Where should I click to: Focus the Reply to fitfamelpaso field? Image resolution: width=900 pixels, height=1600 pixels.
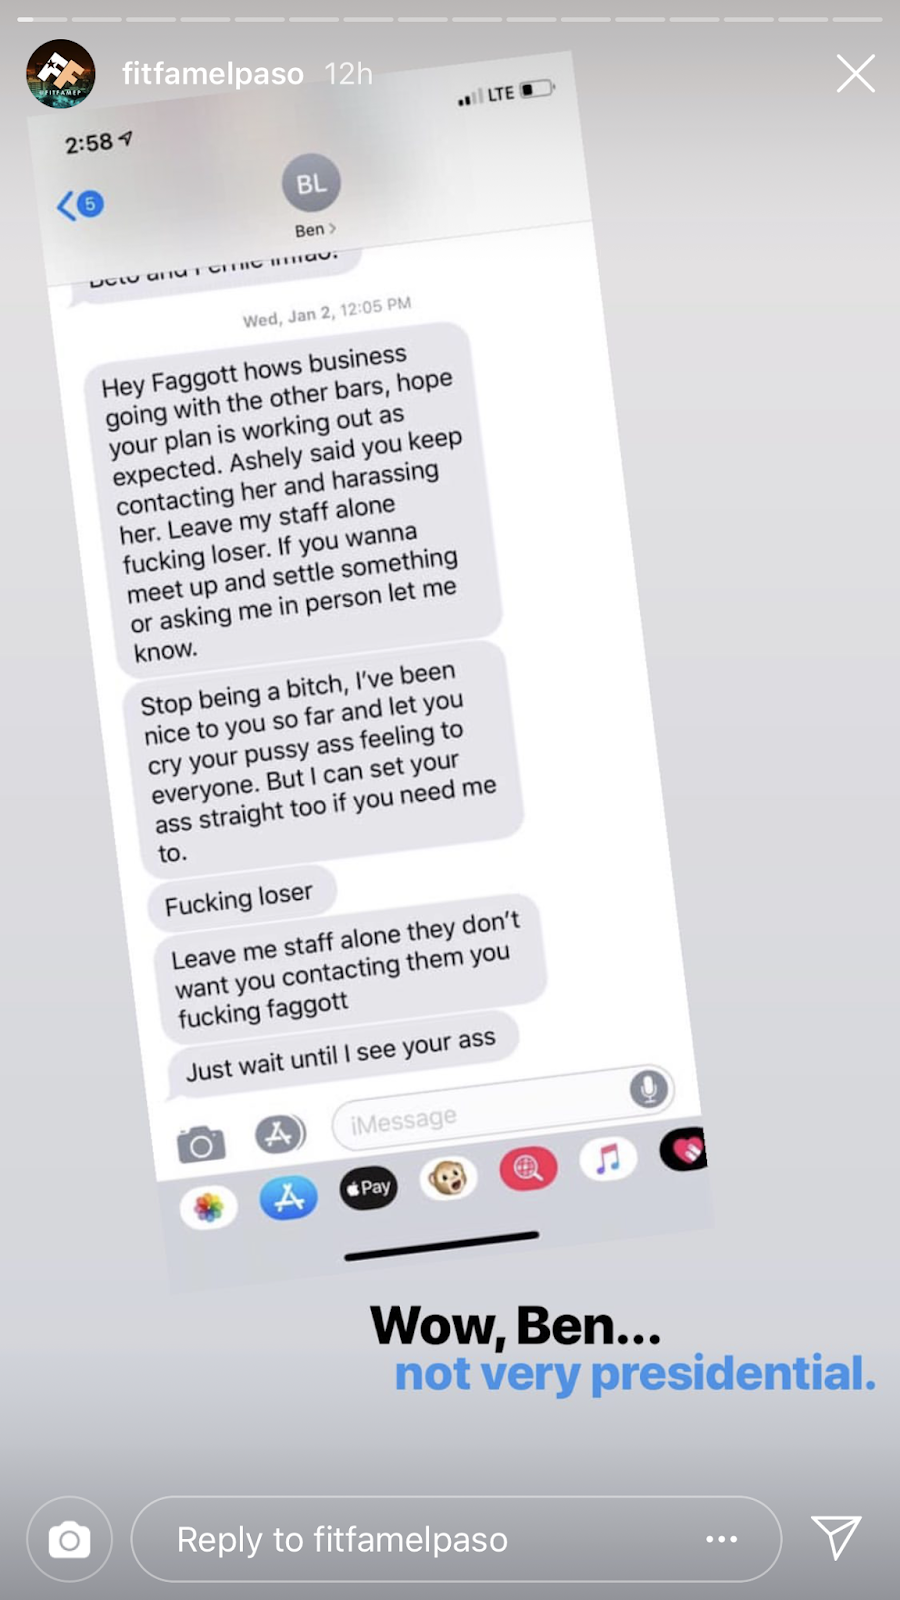456,1539
